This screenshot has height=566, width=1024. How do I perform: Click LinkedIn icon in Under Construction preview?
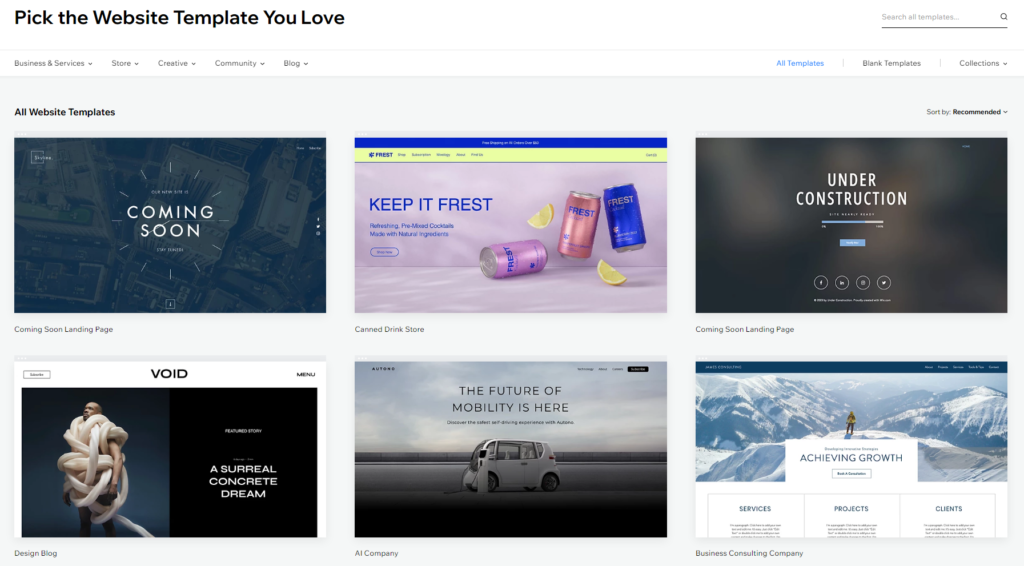842,283
